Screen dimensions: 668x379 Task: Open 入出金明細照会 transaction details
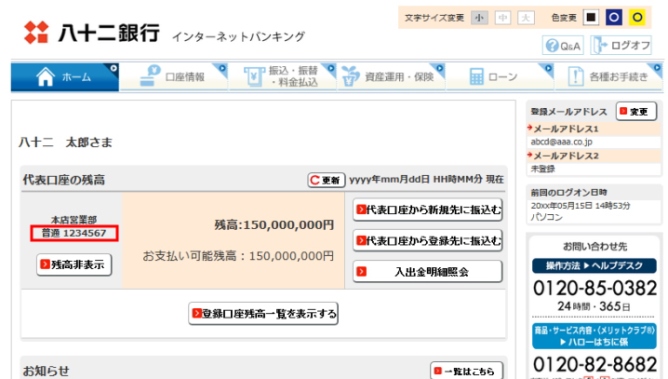tap(428, 272)
